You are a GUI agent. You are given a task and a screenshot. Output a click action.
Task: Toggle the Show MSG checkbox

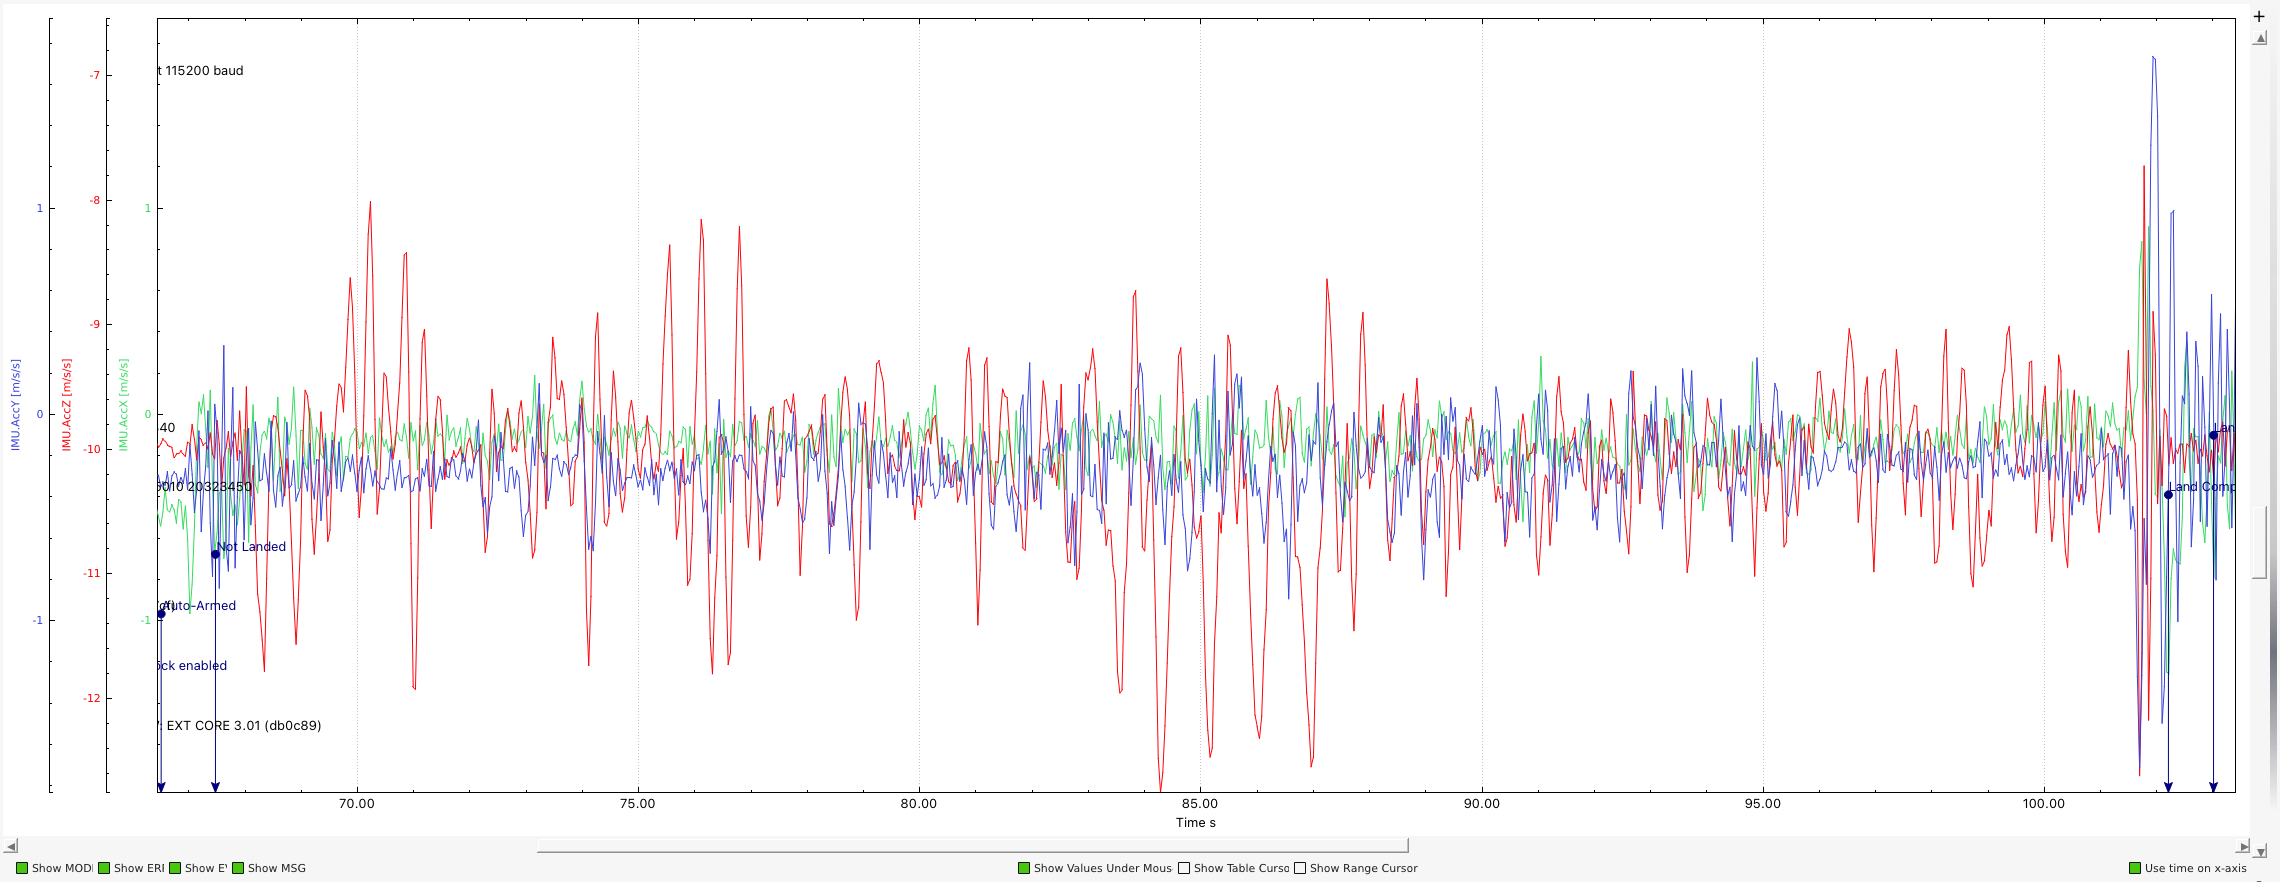[x=238, y=868]
